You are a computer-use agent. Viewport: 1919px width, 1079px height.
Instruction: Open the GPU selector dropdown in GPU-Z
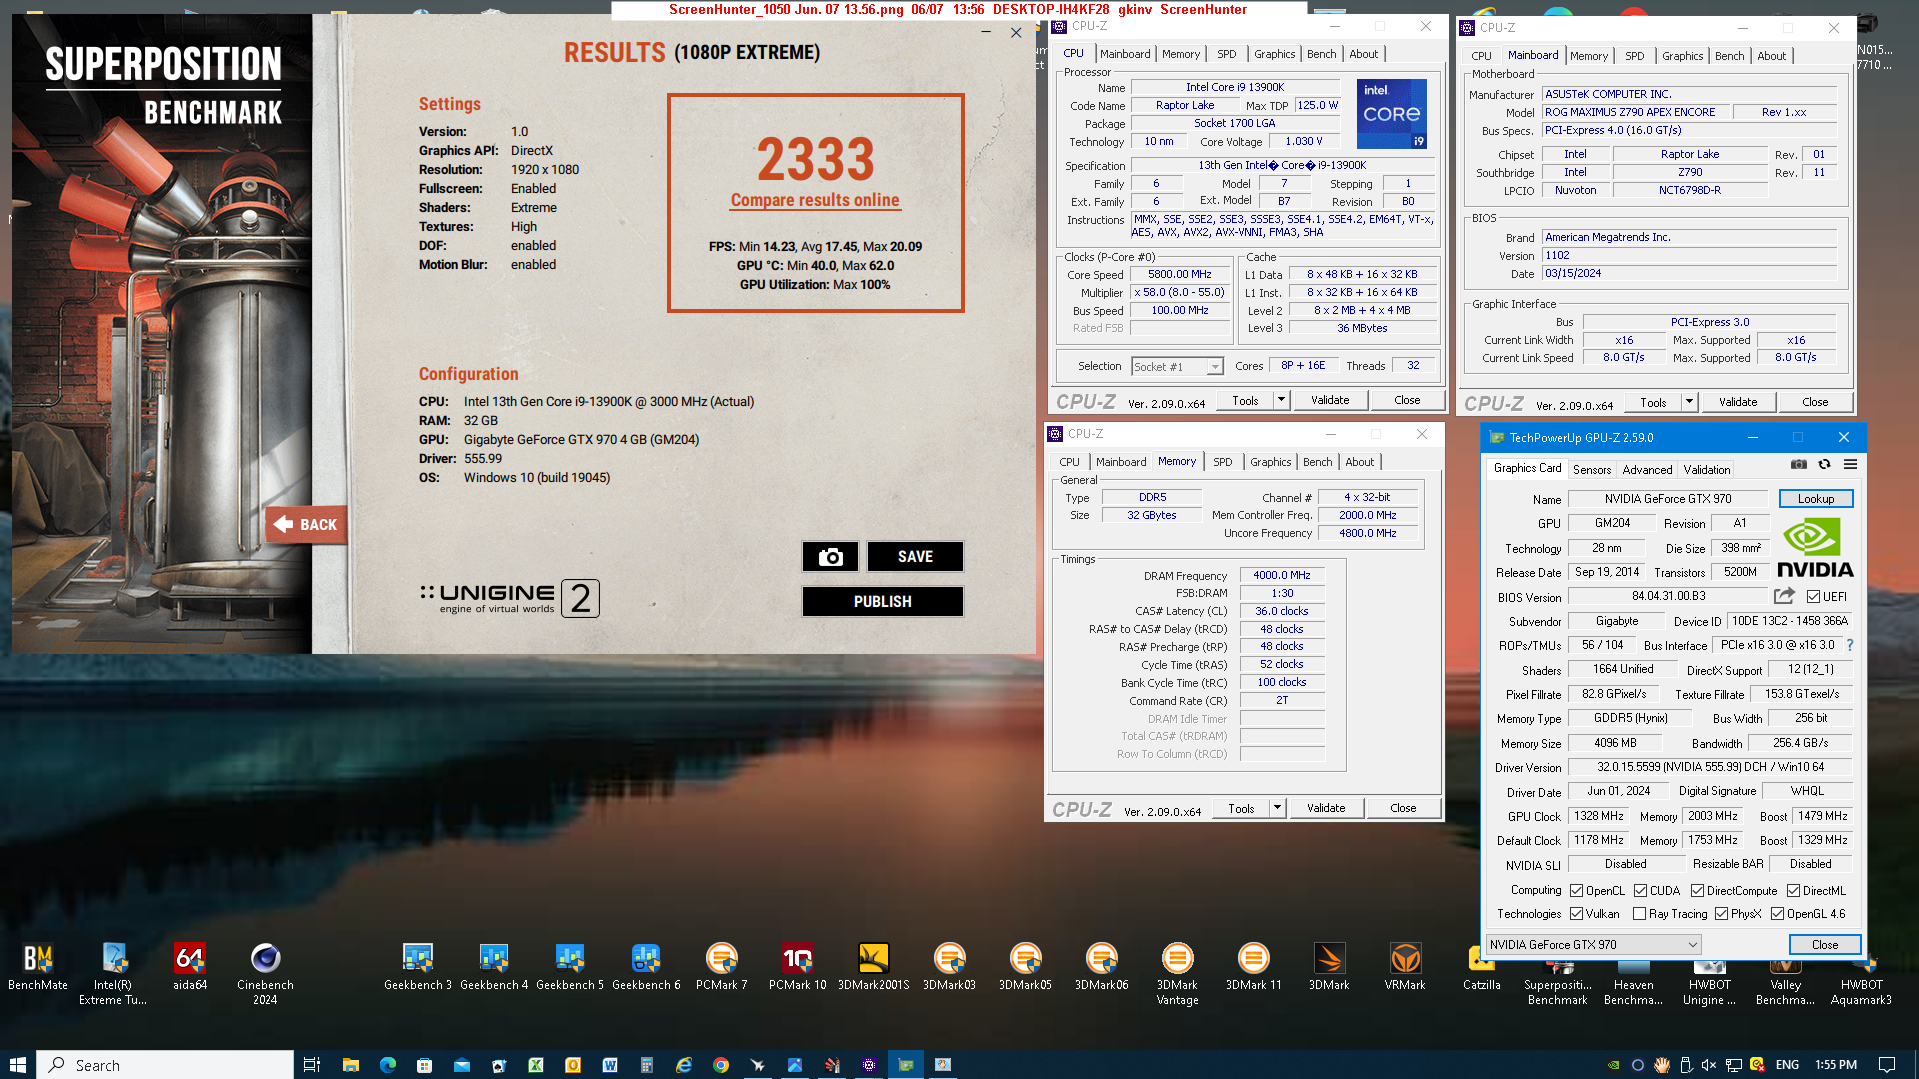[x=1593, y=945]
